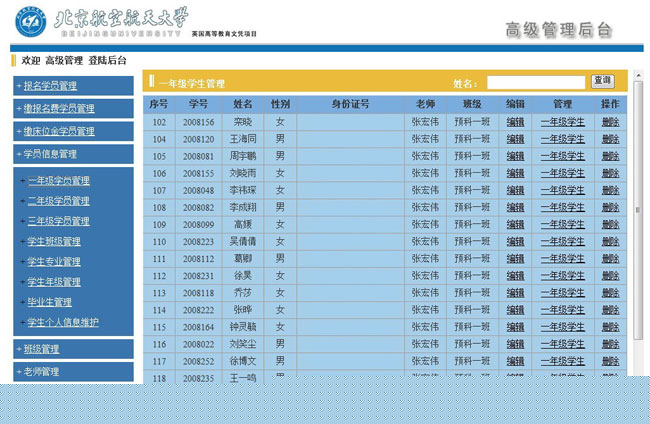Expand the 老师管理 sidebar section

coord(41,372)
